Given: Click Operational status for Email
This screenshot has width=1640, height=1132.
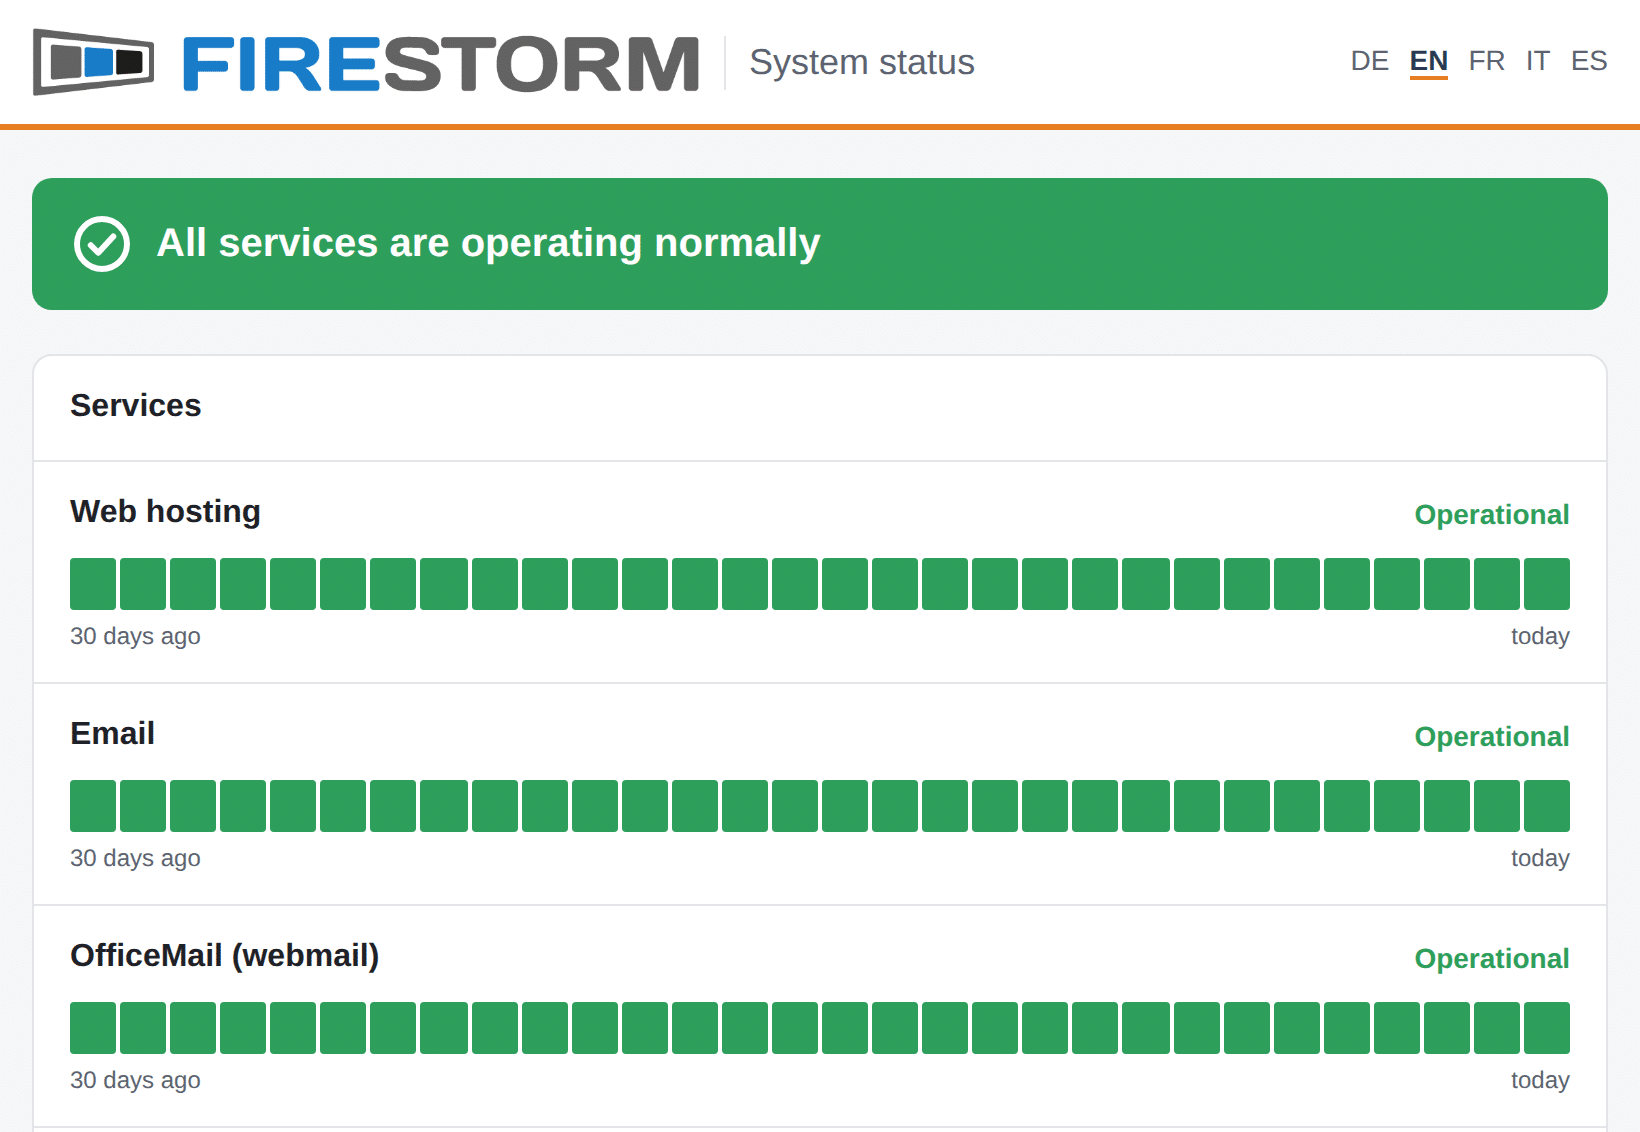Looking at the screenshot, I should (1491, 737).
